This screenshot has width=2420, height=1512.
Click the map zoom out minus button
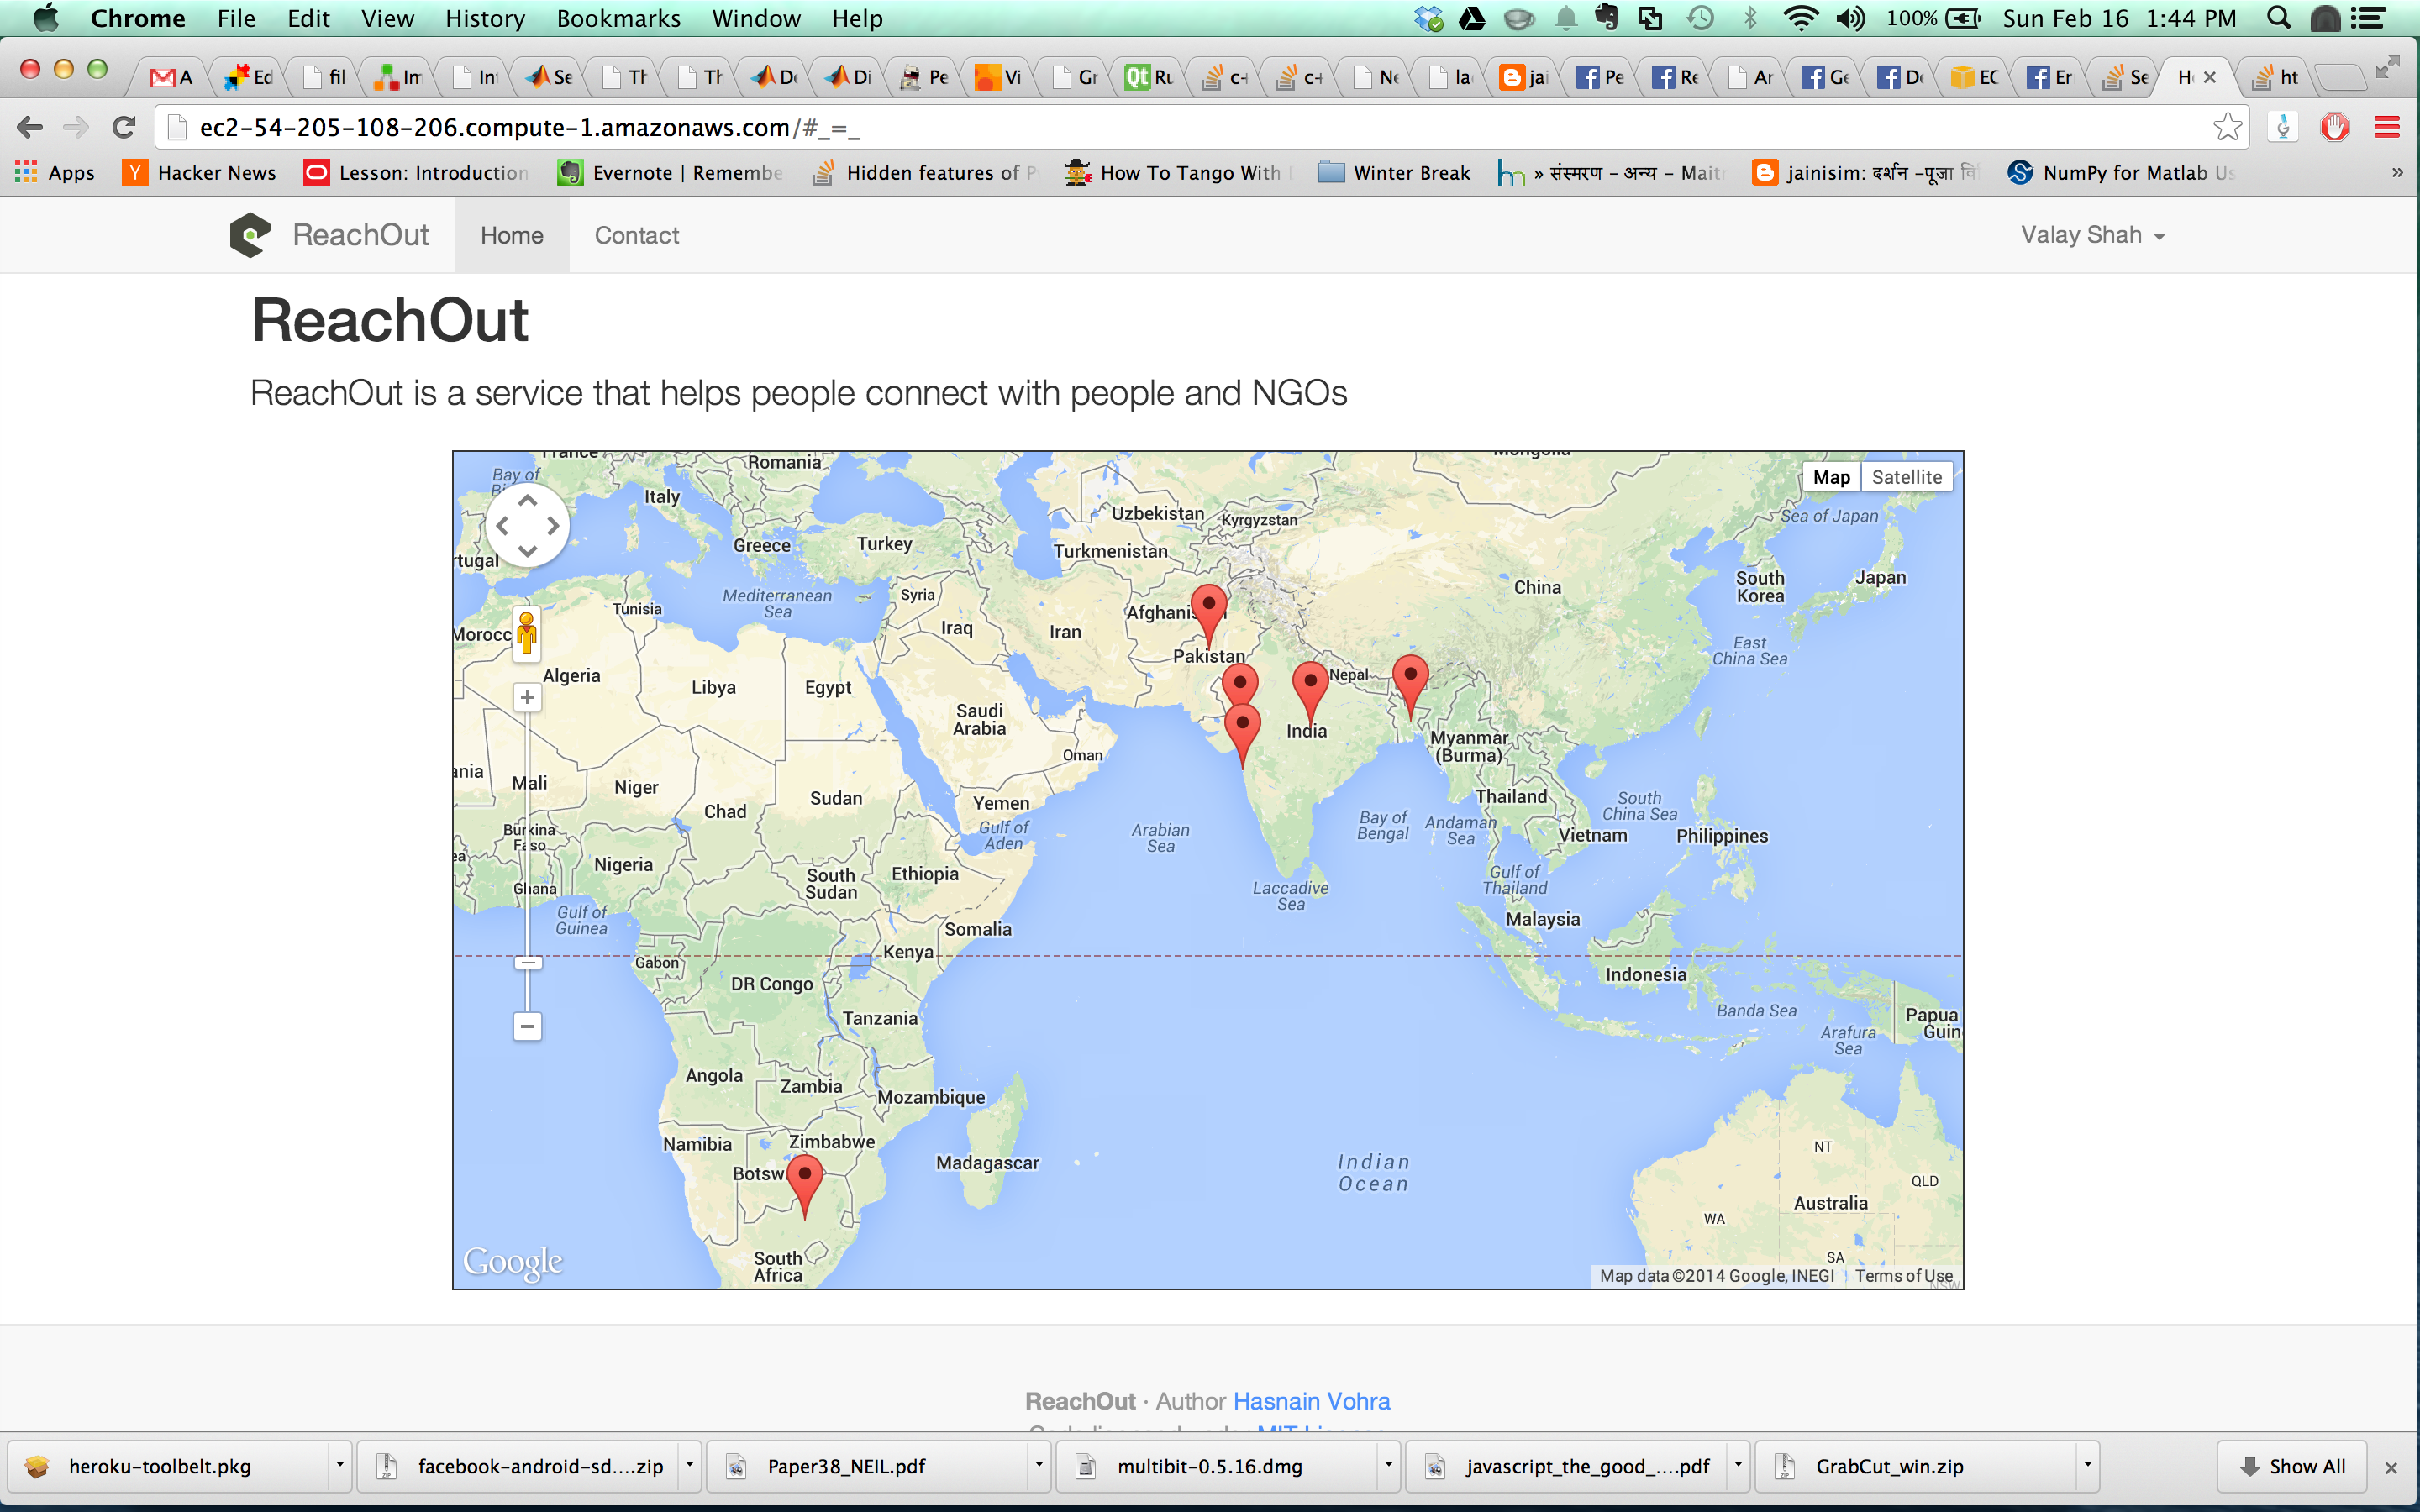click(527, 1026)
